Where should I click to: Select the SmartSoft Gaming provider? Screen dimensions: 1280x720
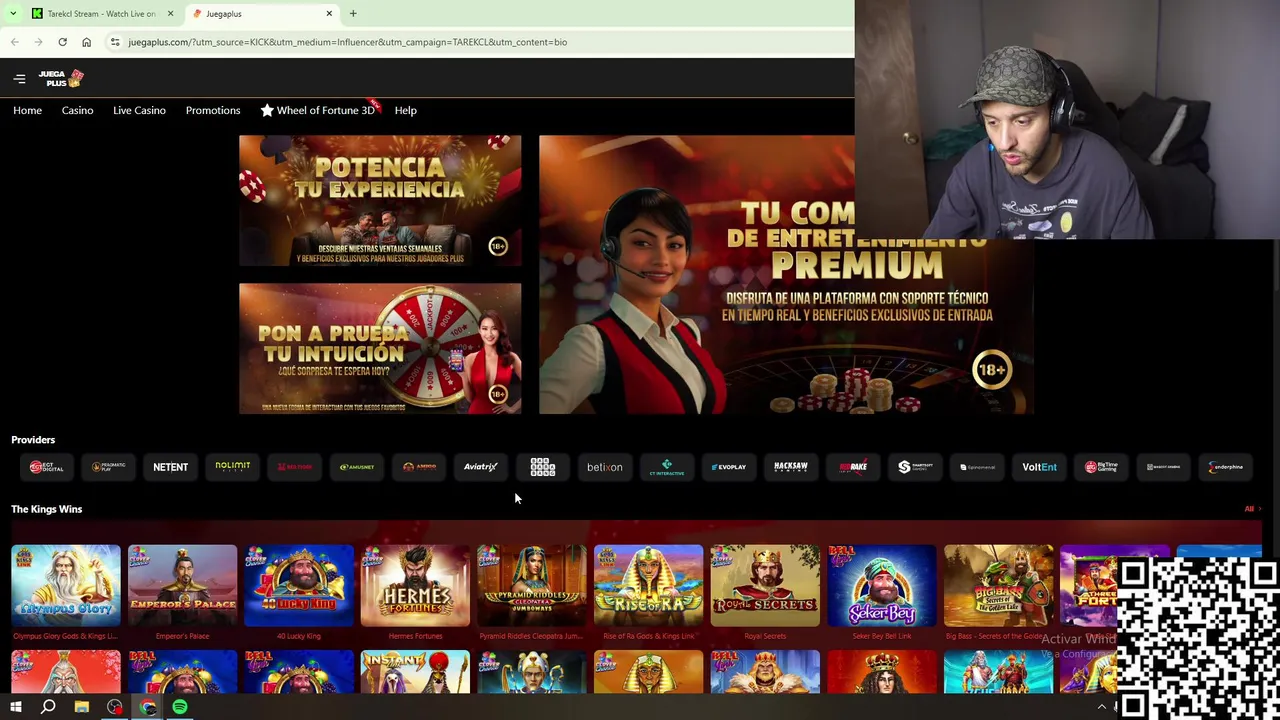pyautogui.click(x=915, y=467)
